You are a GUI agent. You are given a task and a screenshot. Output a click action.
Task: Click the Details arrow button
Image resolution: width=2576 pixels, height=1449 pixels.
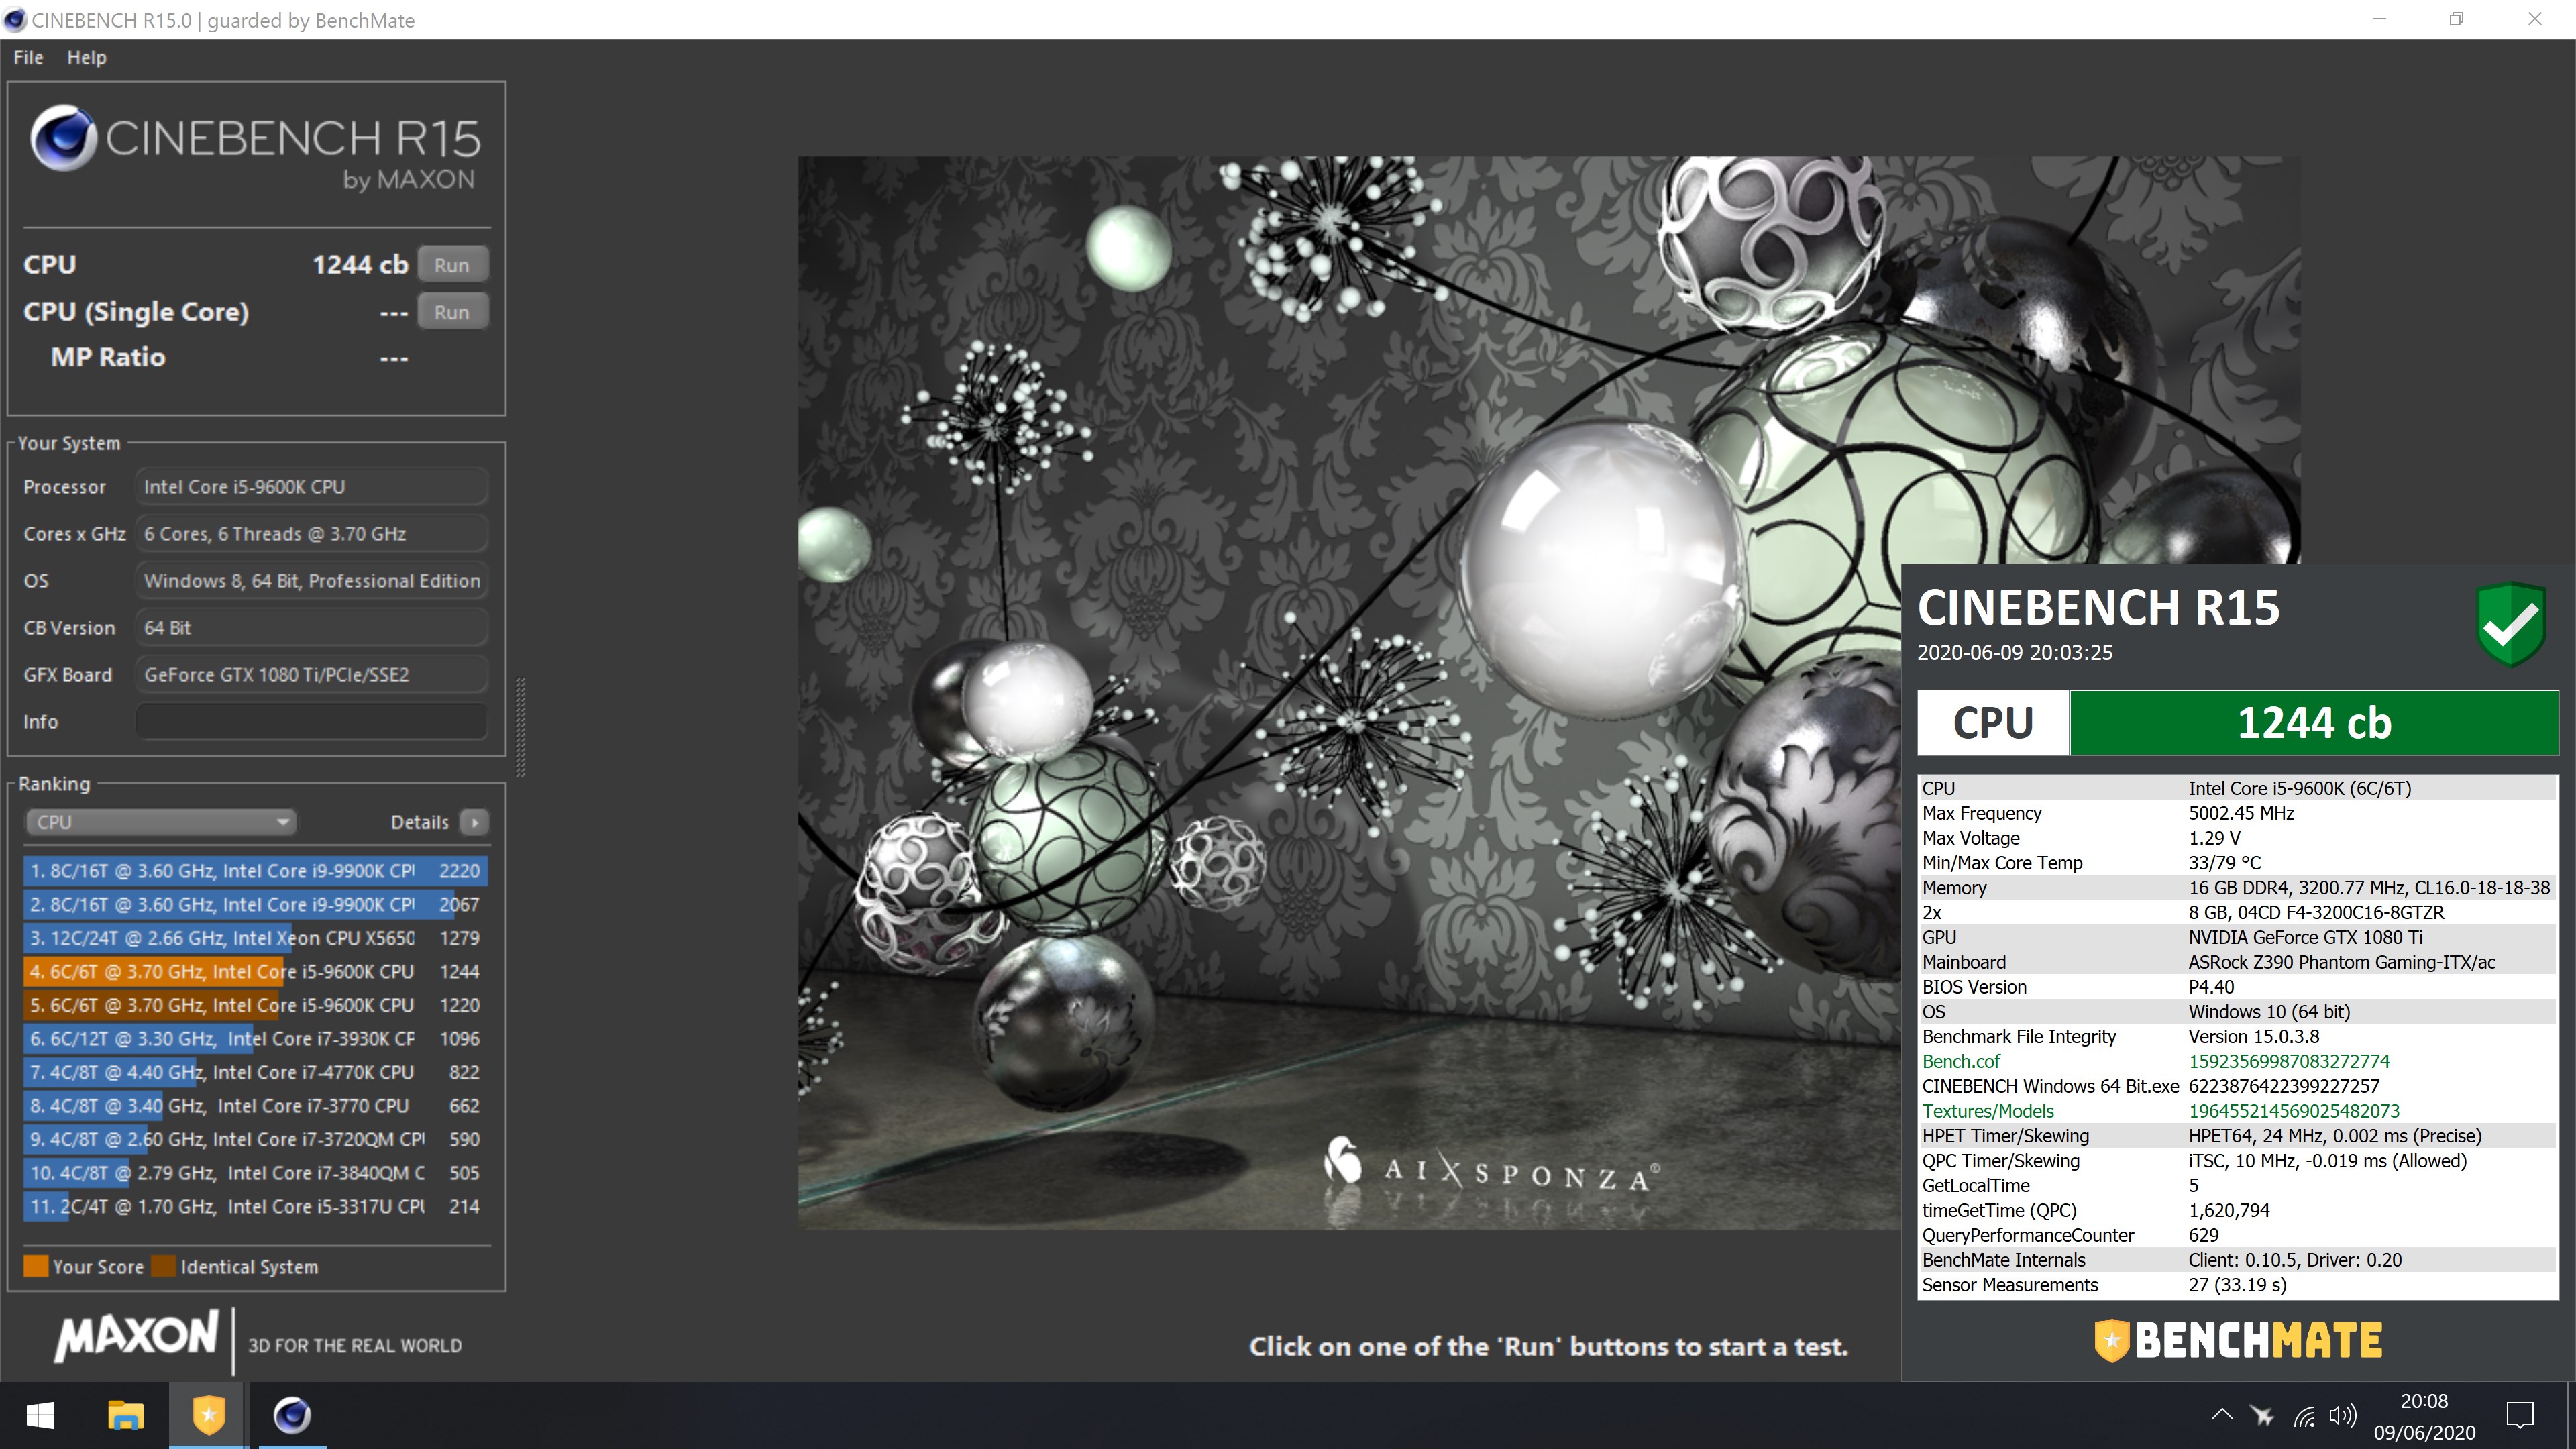click(x=474, y=822)
